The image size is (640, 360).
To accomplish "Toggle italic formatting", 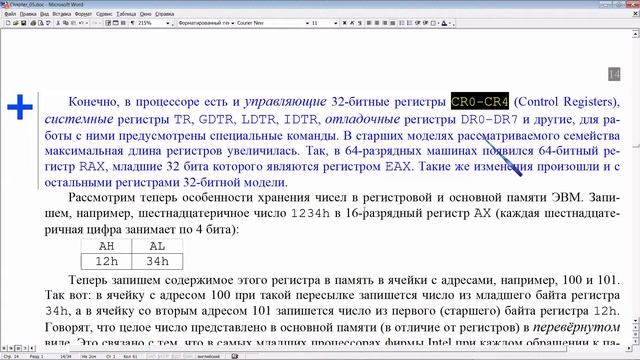I will coord(352,23).
